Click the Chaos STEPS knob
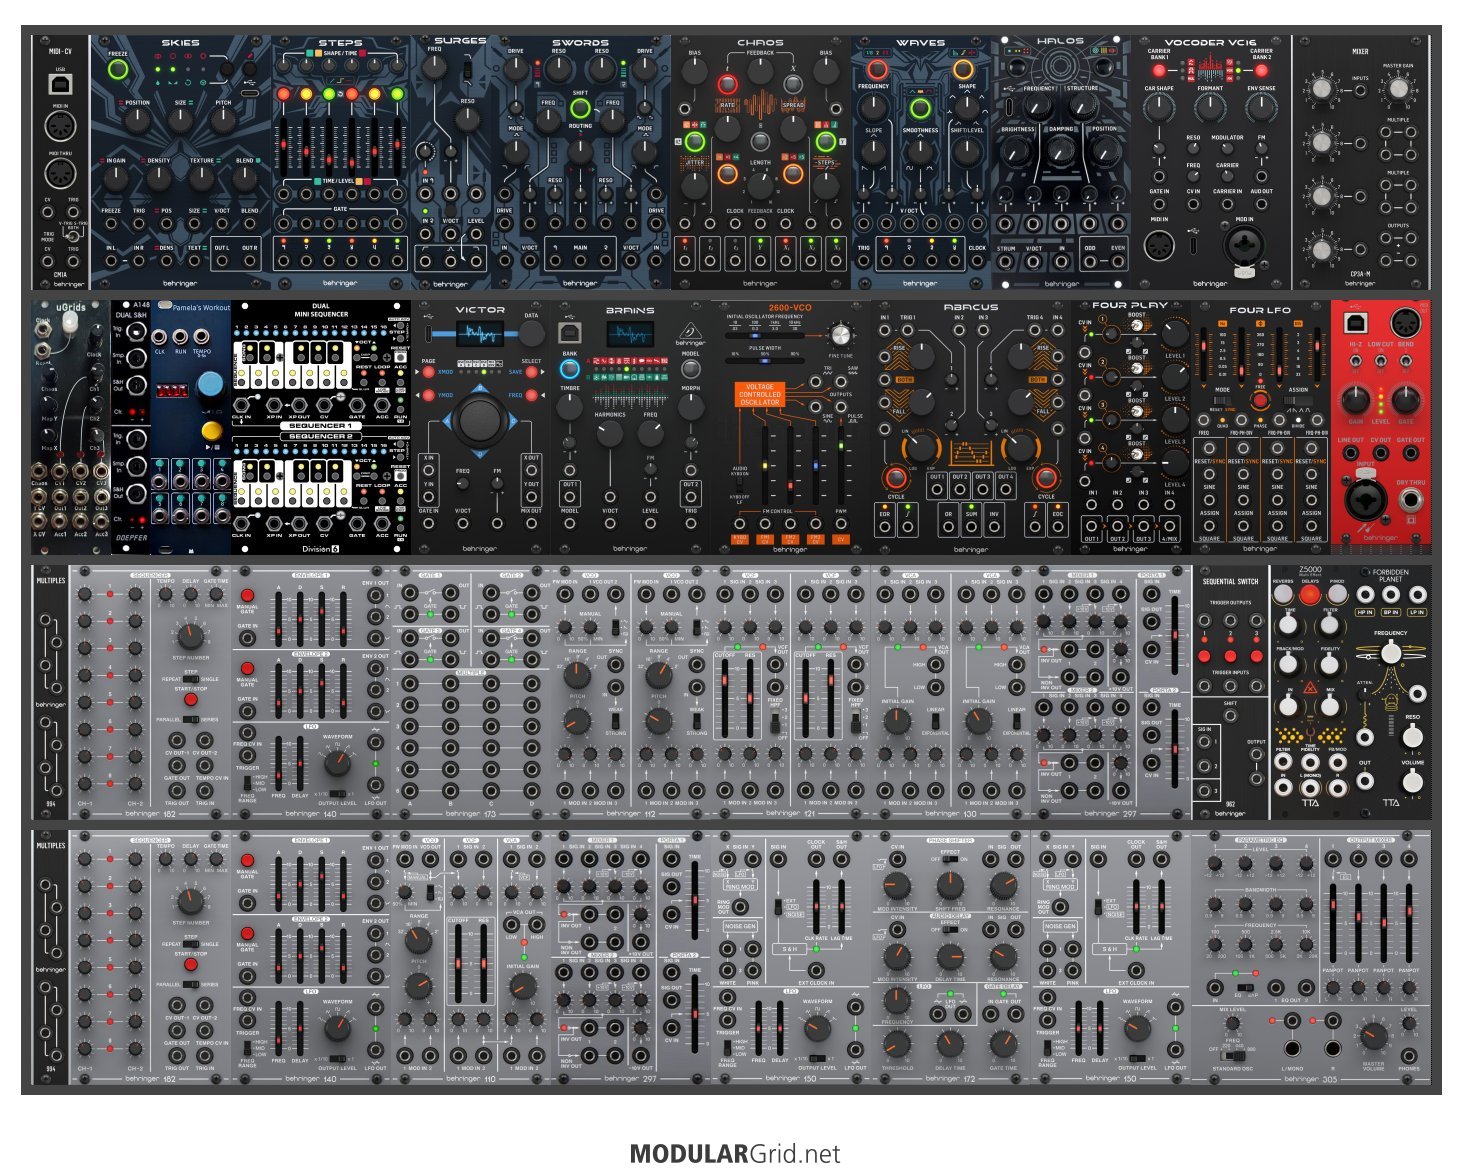Screen dimensions: 1472x1175 [x=826, y=185]
